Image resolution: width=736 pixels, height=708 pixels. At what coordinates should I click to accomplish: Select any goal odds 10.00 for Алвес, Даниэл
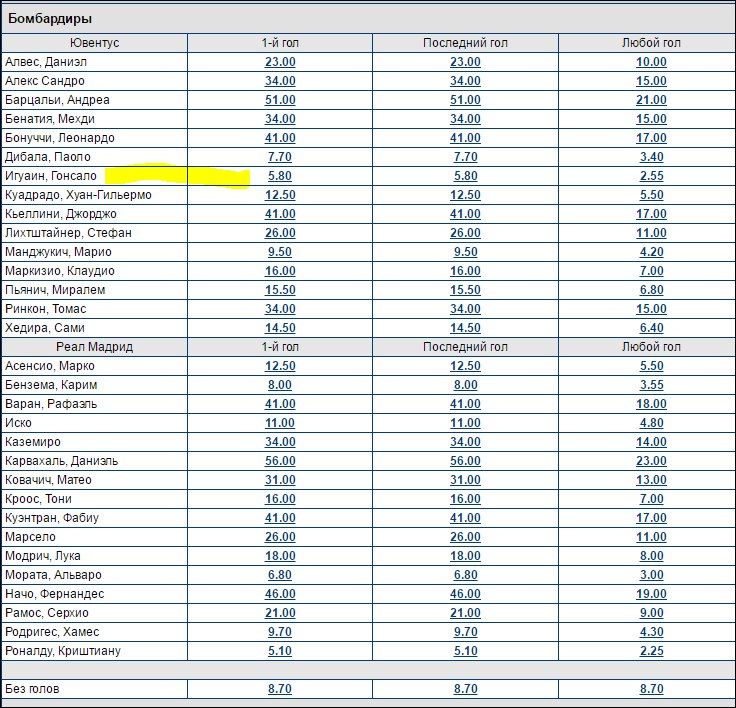[651, 62]
